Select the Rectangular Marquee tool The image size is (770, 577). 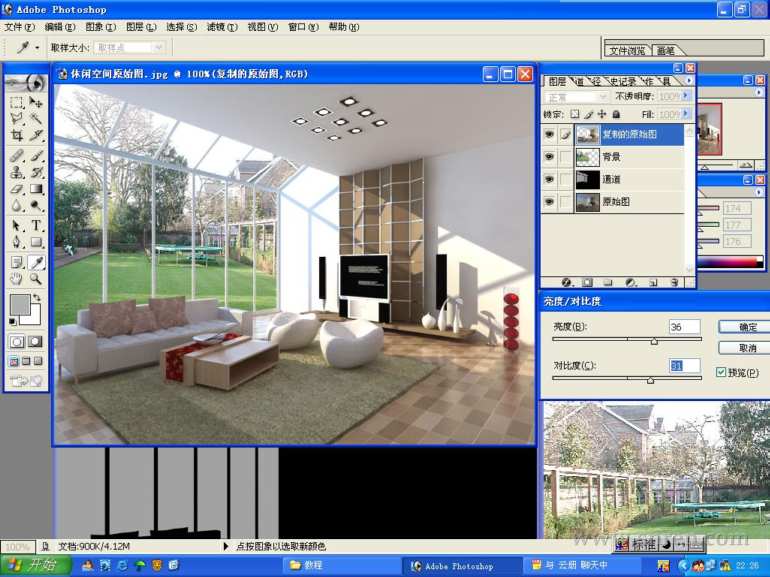17,102
